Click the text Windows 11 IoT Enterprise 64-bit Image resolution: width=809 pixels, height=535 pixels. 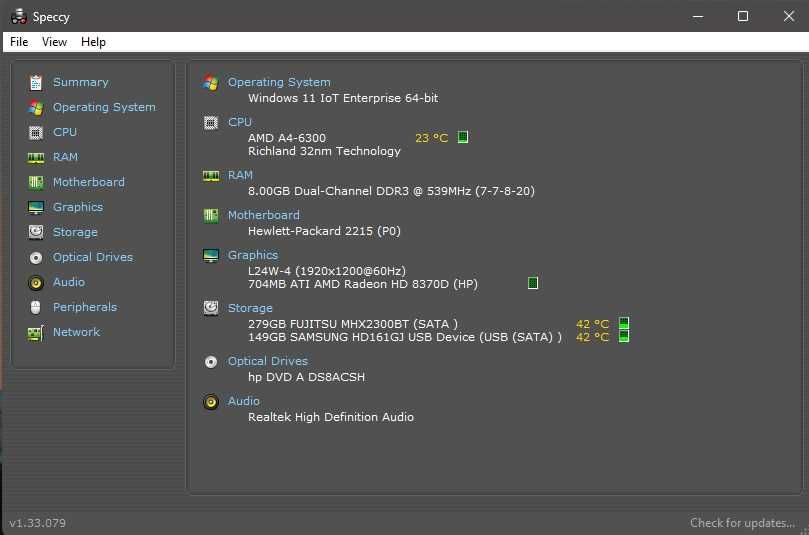tap(343, 98)
